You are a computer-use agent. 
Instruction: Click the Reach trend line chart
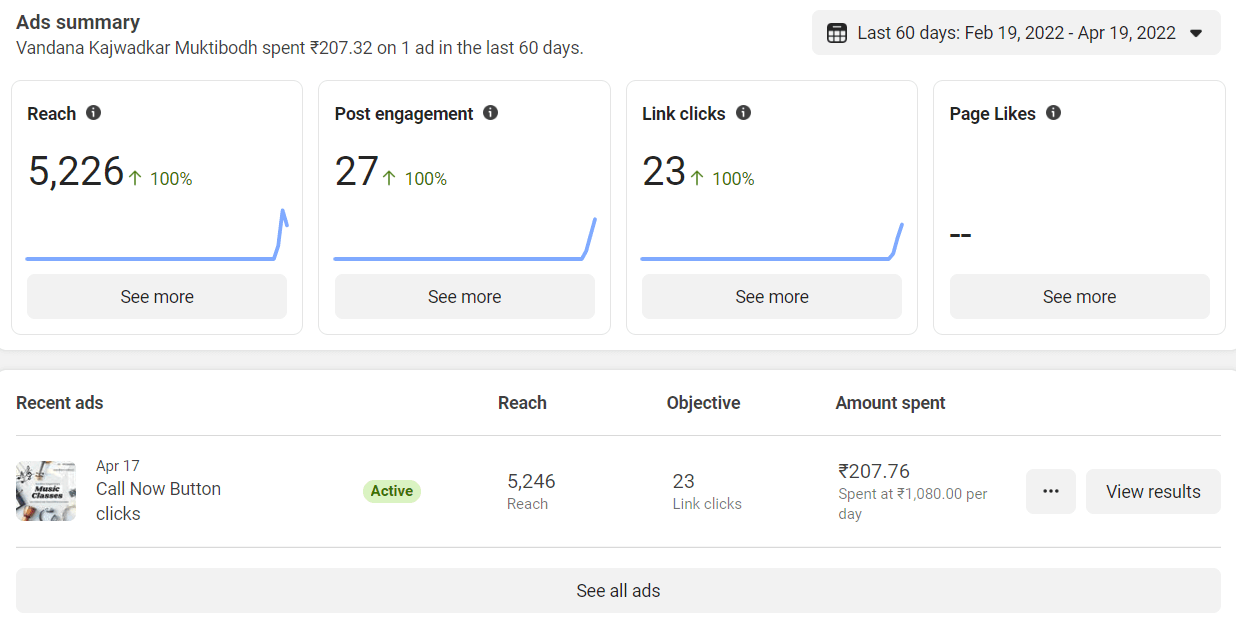(156, 240)
